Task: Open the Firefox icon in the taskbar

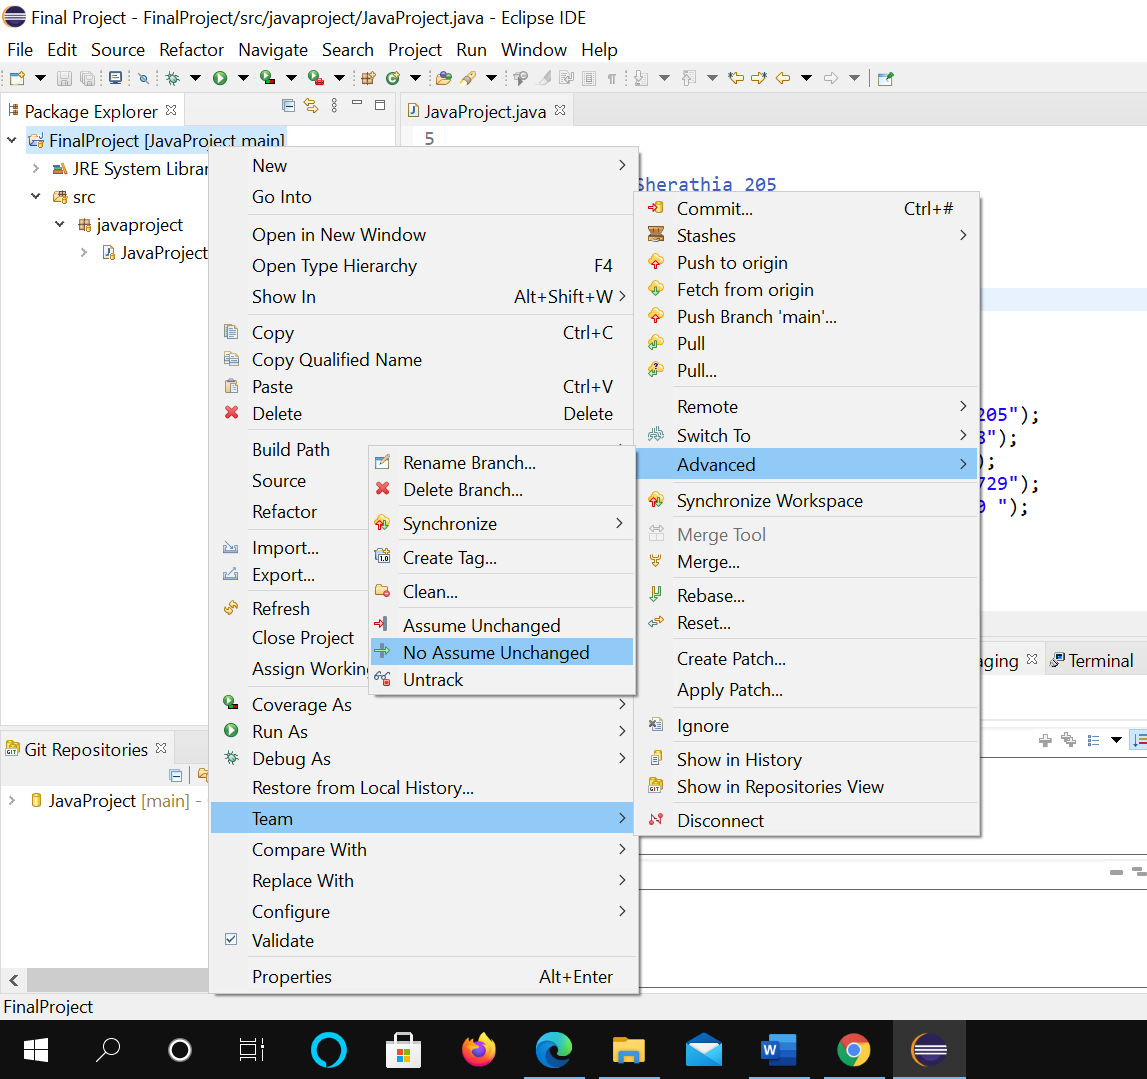Action: [479, 1049]
